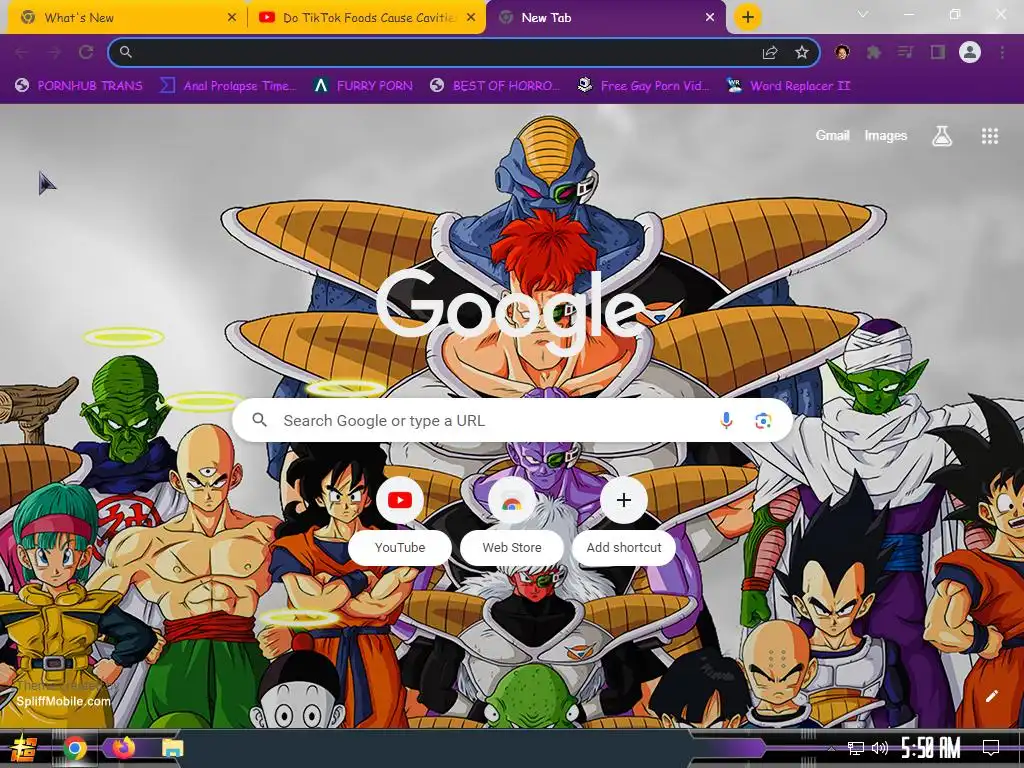Open File Explorer from the taskbar

click(172, 748)
